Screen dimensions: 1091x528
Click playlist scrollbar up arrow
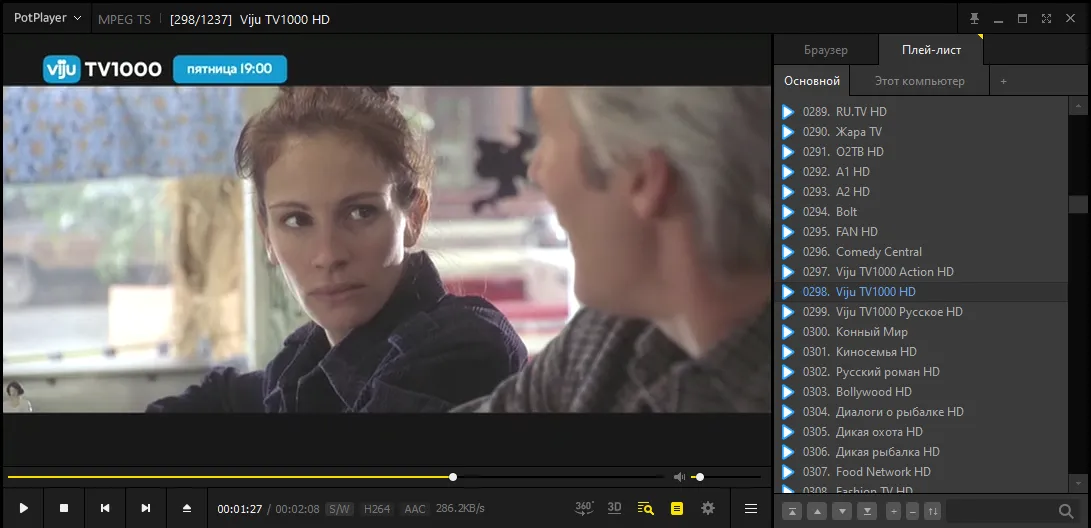(1078, 106)
